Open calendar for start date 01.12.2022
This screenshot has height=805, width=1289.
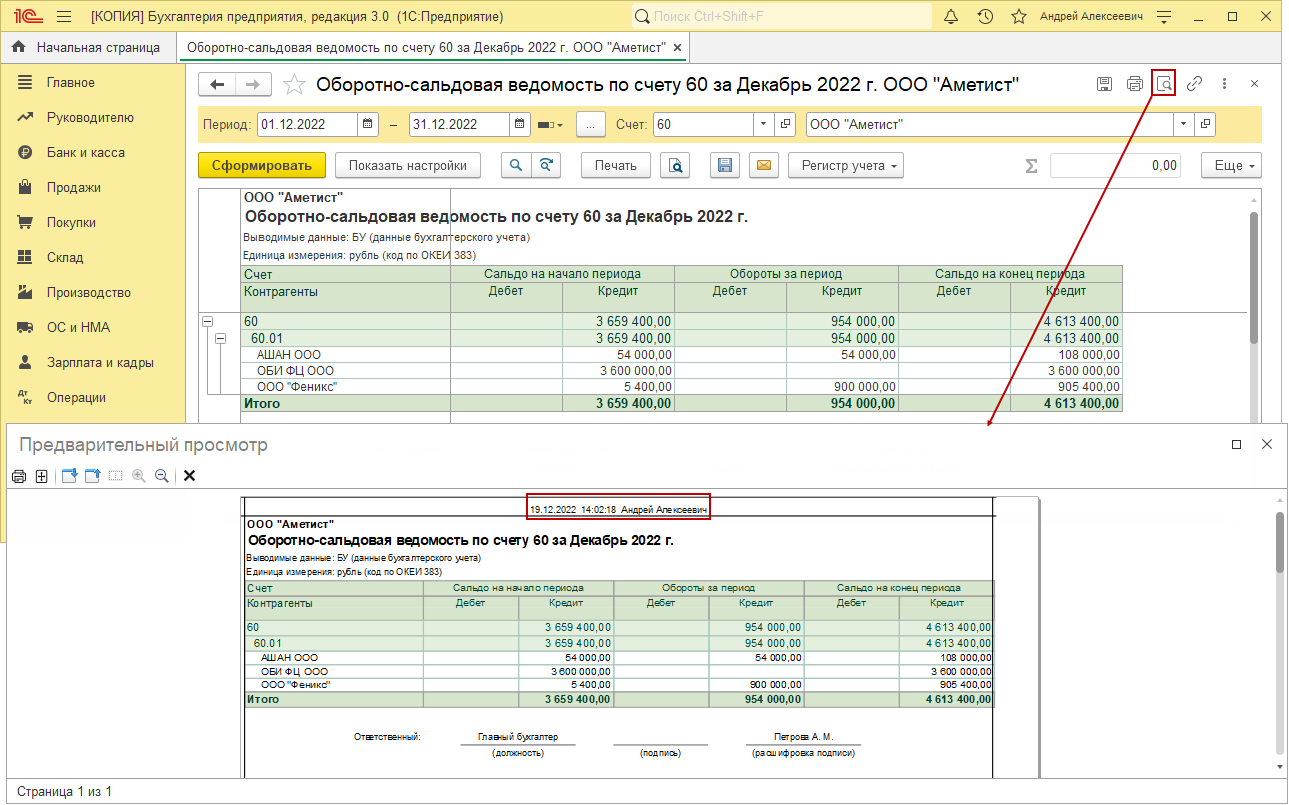click(x=368, y=125)
